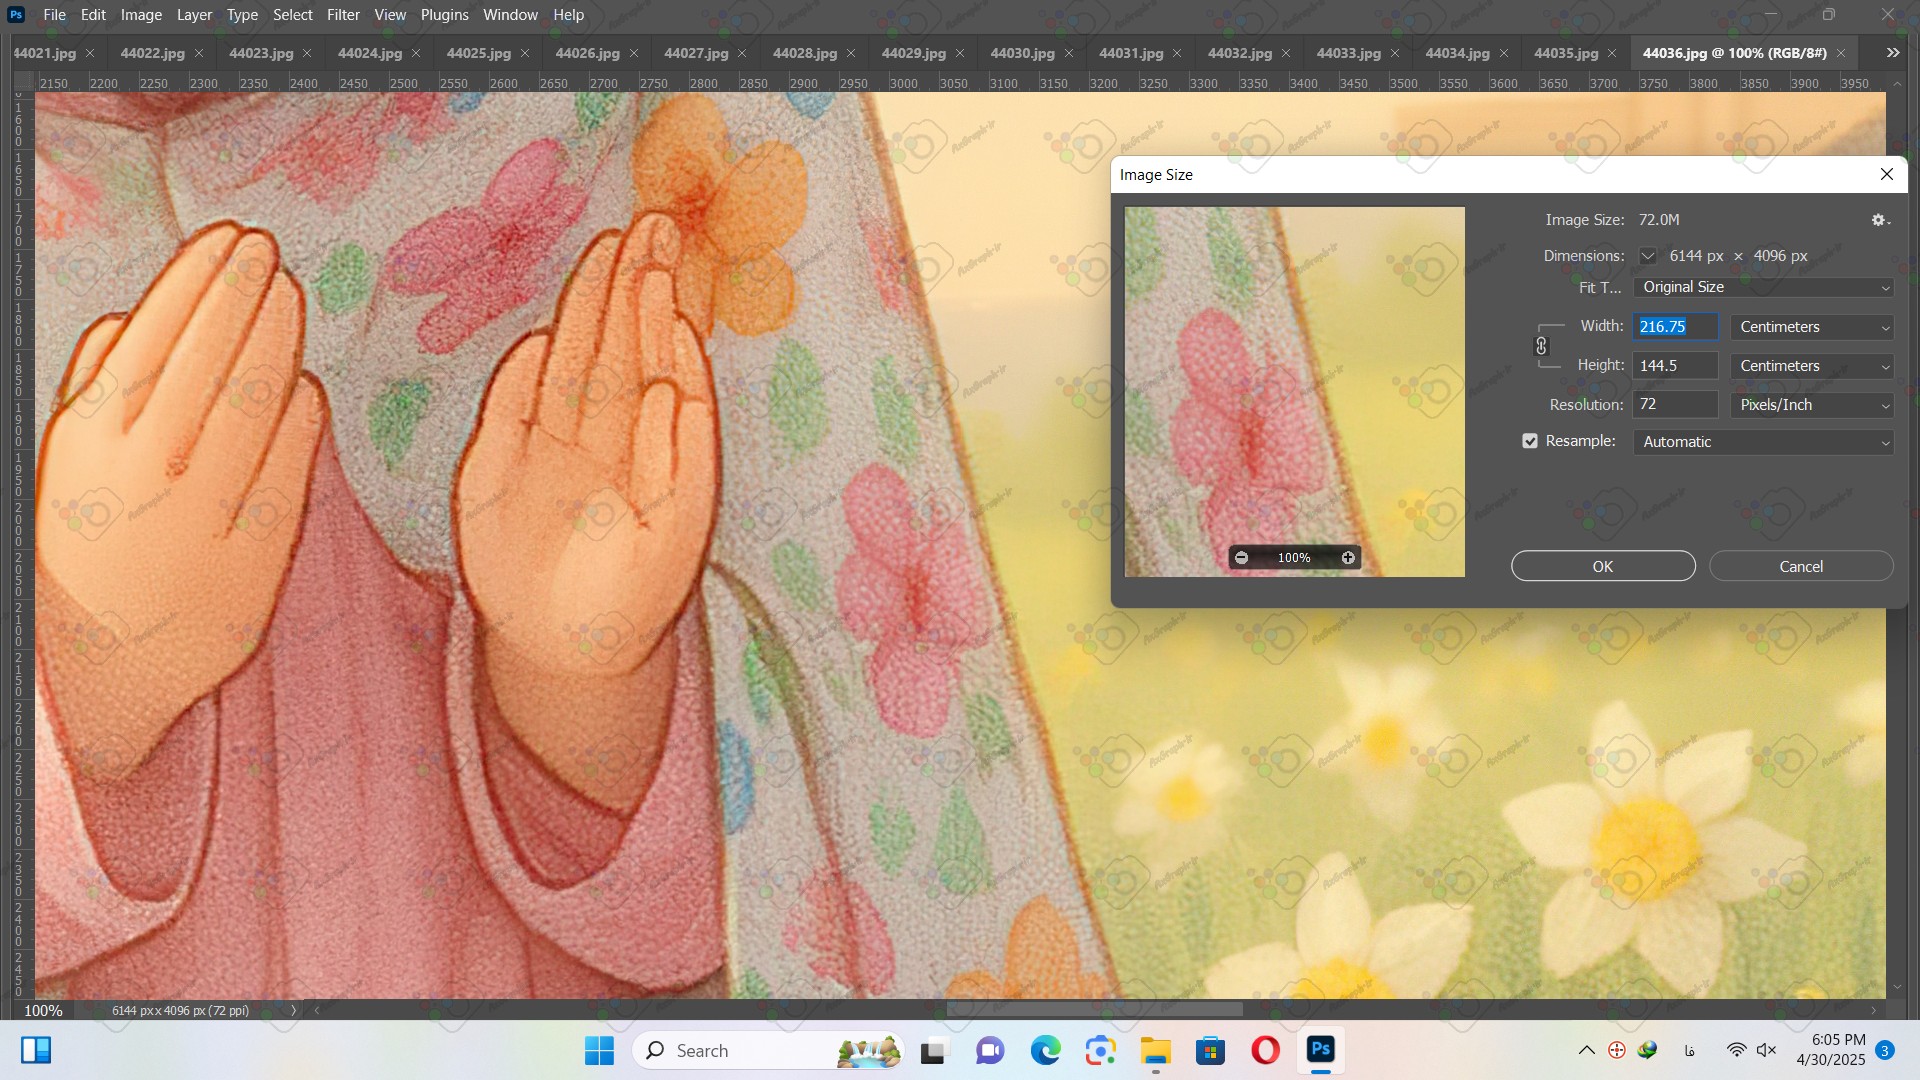The width and height of the screenshot is (1920, 1080).
Task: Open the Filter menu
Action: click(343, 15)
